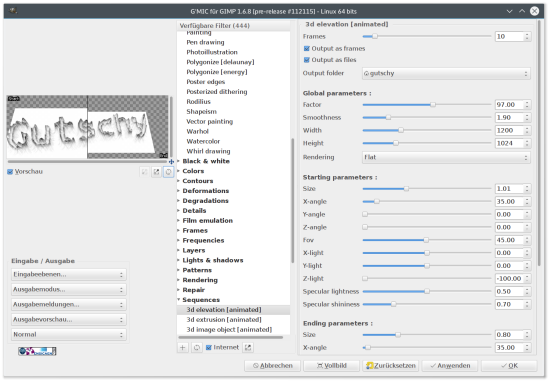550x382 pixels.
Task: Click the keep-above arrow in title bar
Action: [522, 11]
